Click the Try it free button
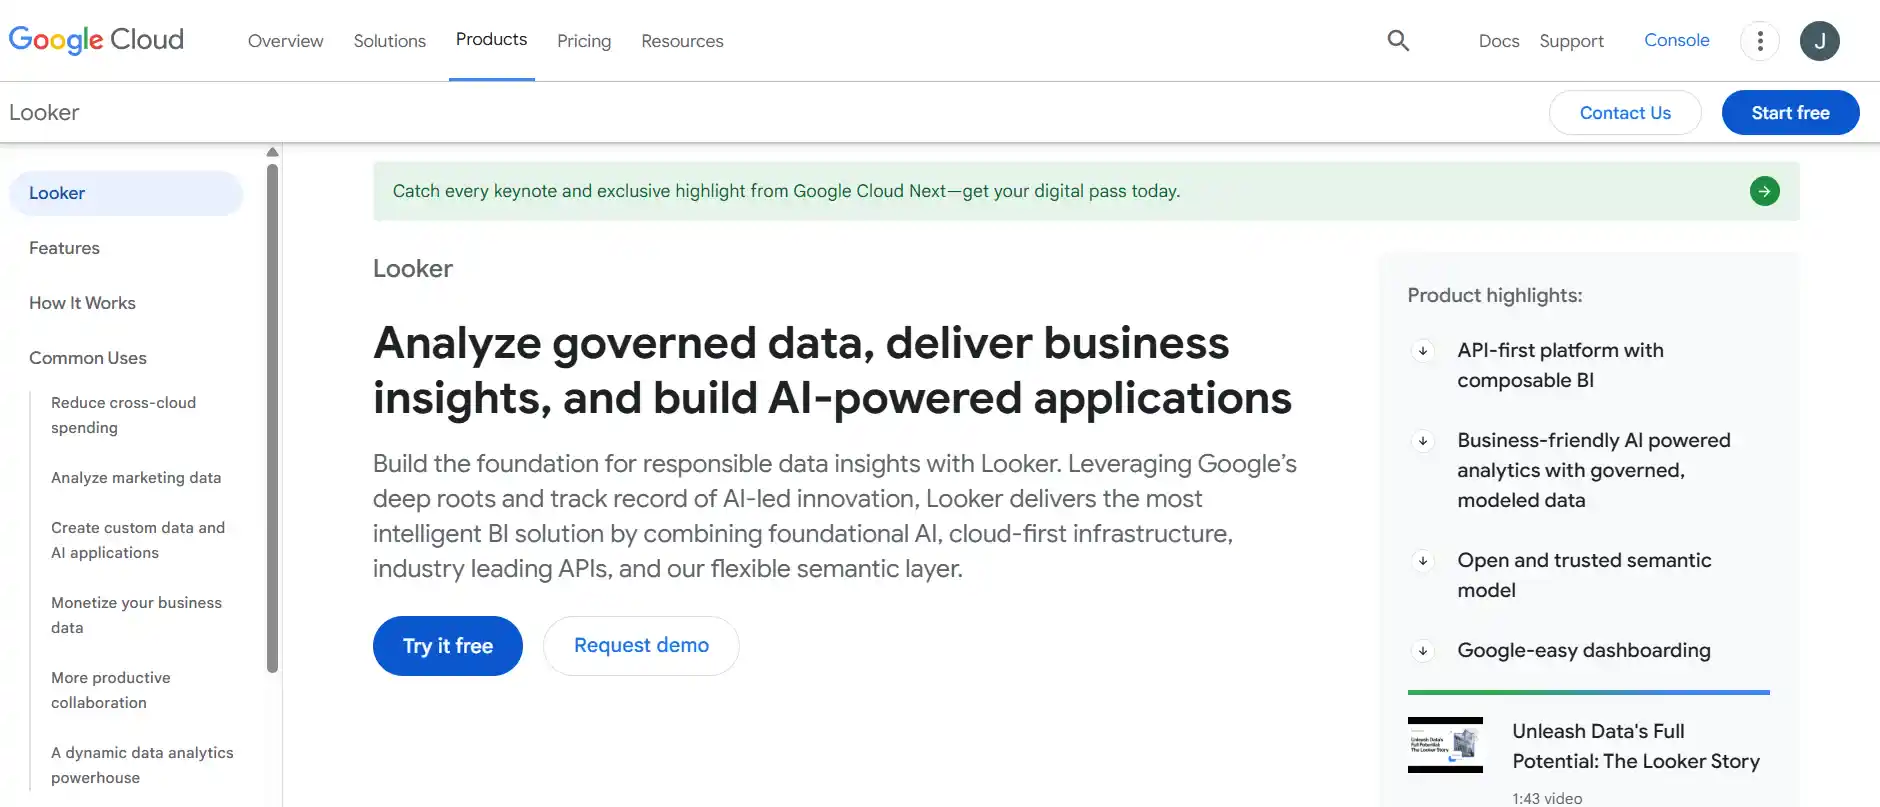The height and width of the screenshot is (807, 1880). pos(448,646)
